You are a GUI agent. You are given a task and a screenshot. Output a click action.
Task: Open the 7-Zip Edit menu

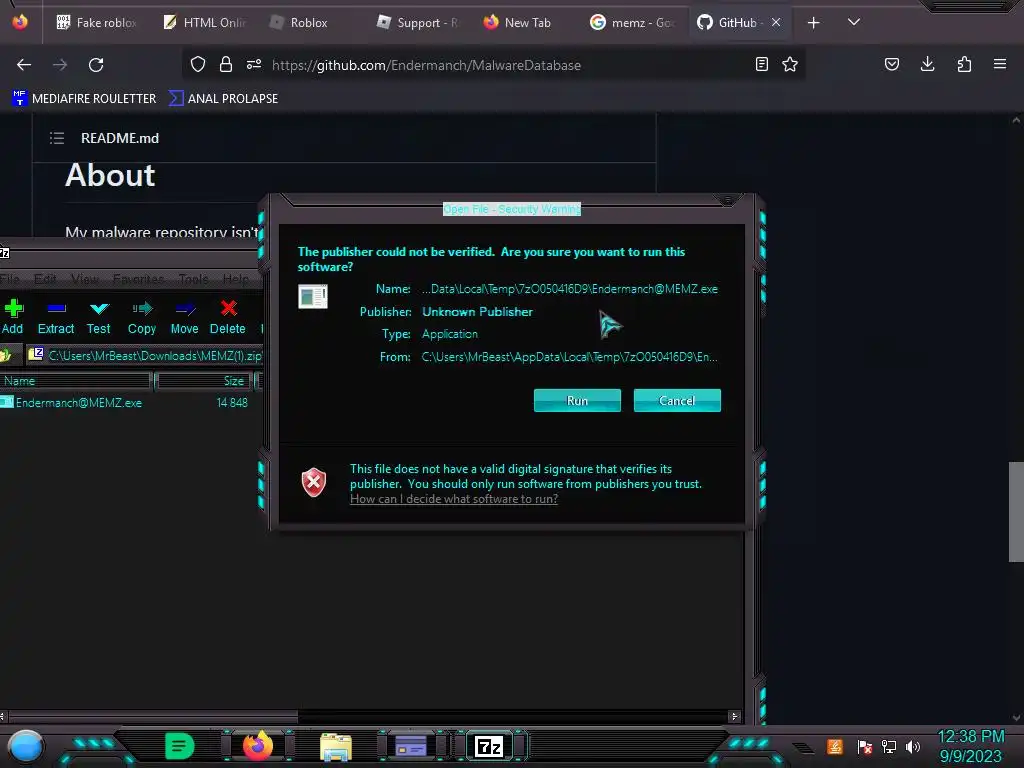45,279
